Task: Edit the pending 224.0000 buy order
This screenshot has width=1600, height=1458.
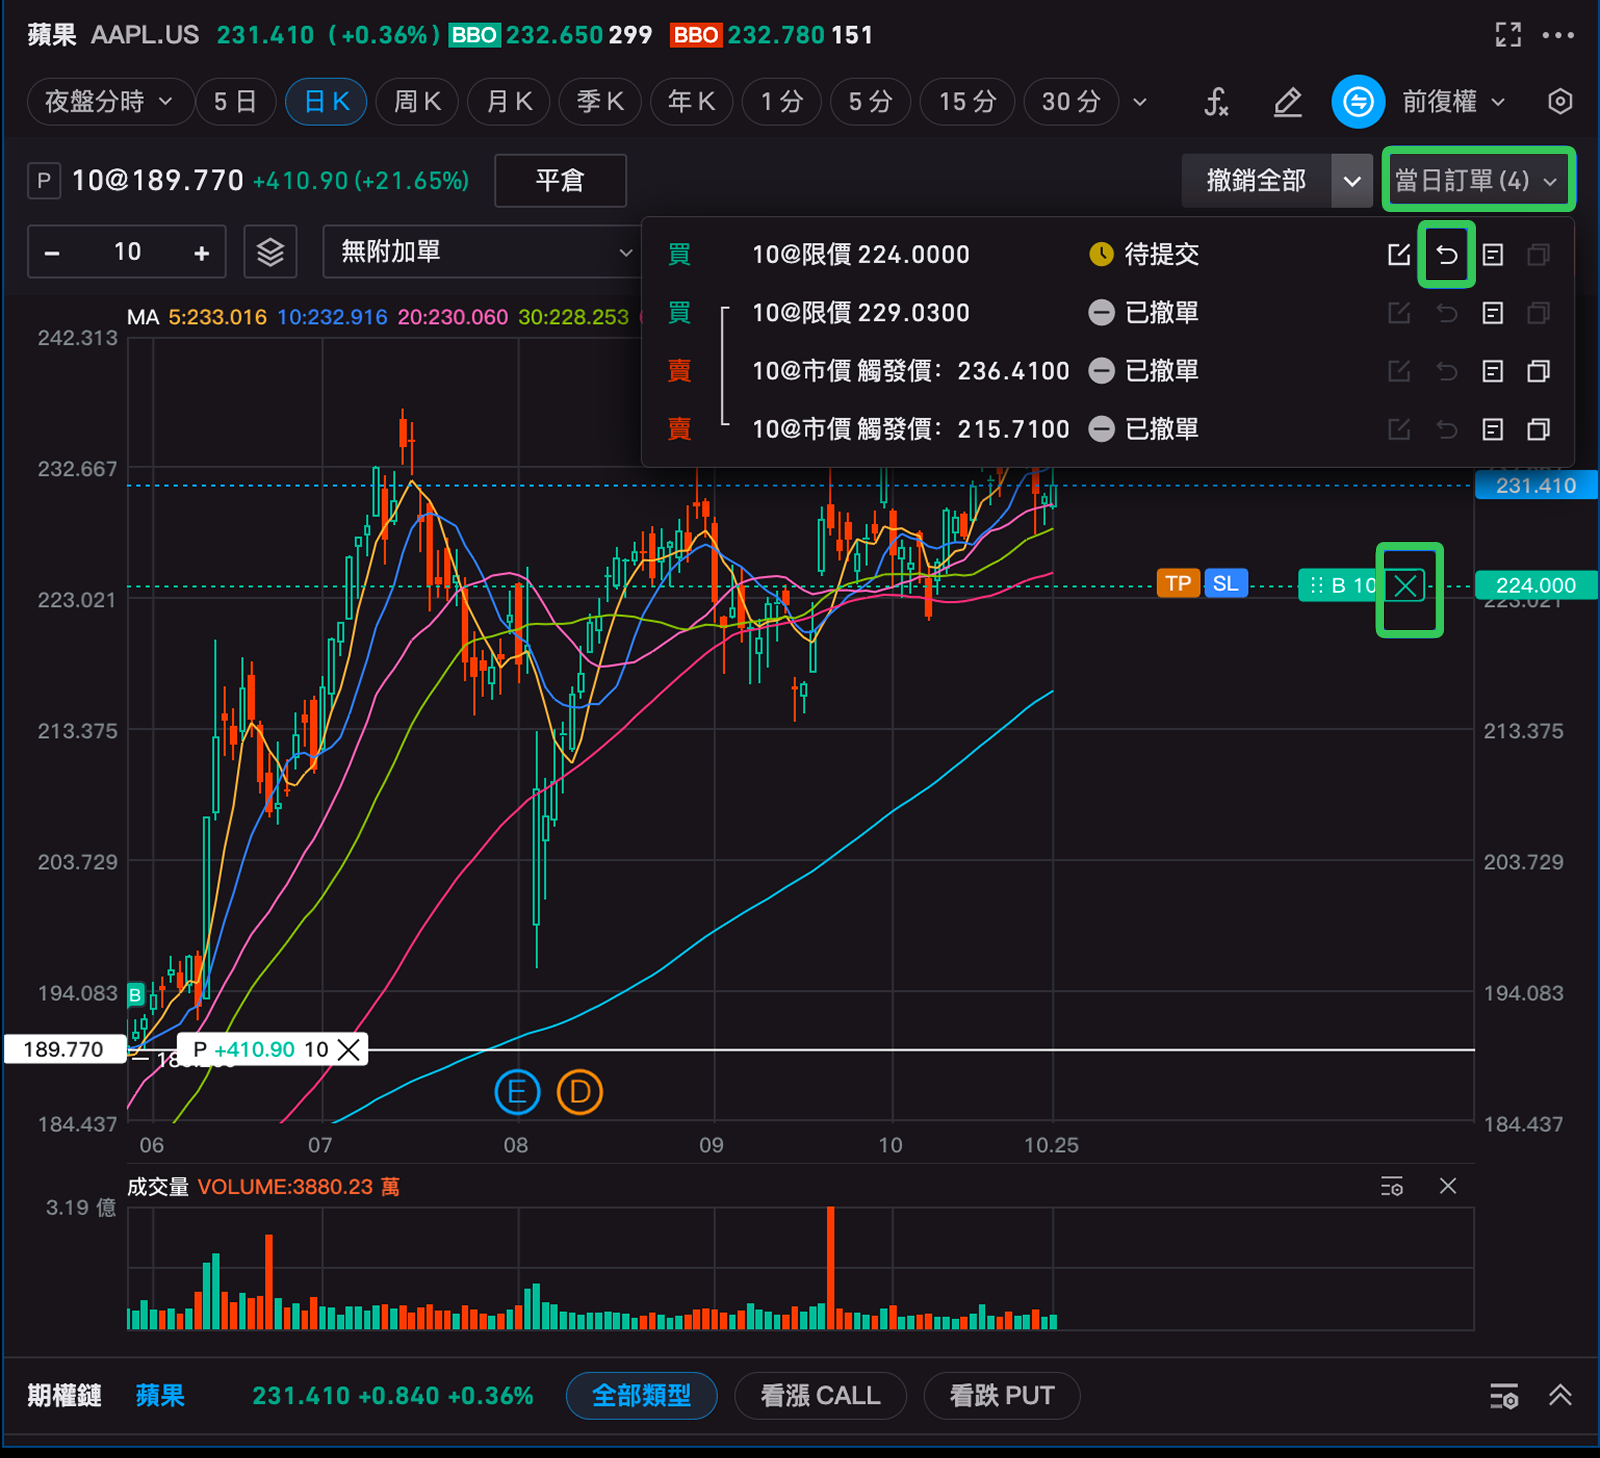Action: (1399, 255)
